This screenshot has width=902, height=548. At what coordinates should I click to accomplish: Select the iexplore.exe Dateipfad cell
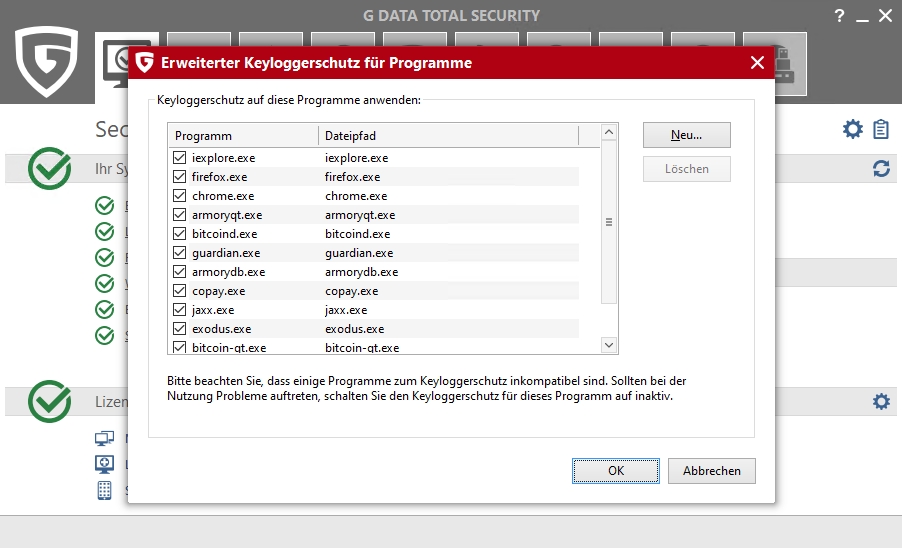[356, 158]
